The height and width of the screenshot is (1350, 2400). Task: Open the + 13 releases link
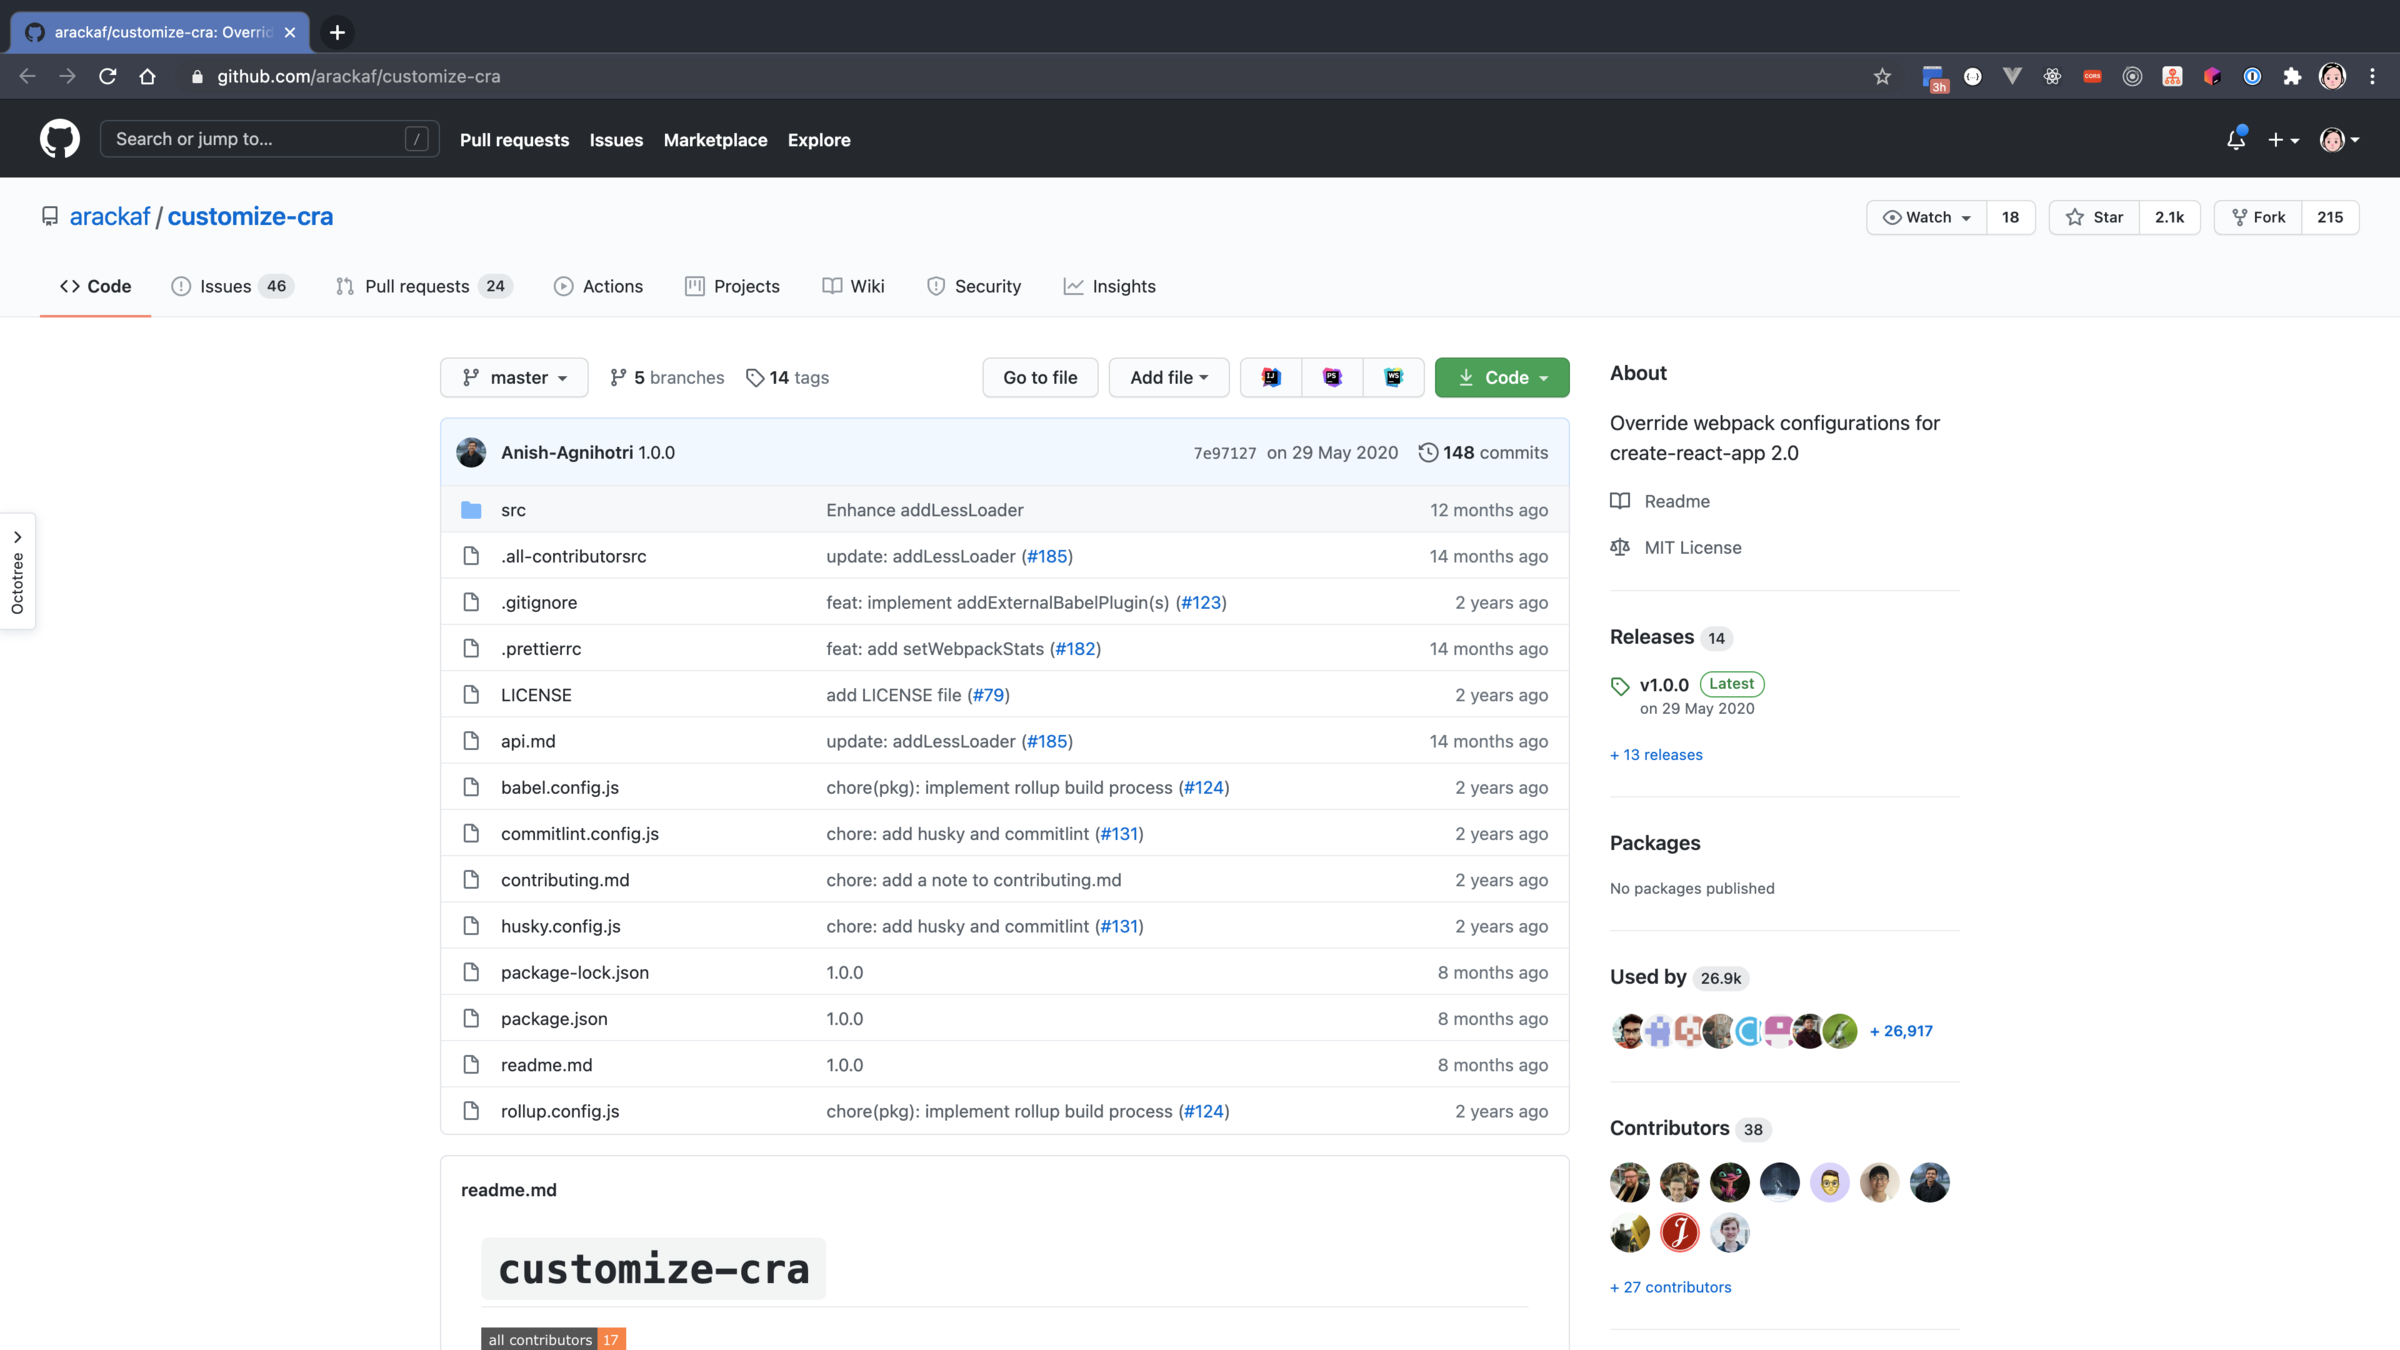1655,754
